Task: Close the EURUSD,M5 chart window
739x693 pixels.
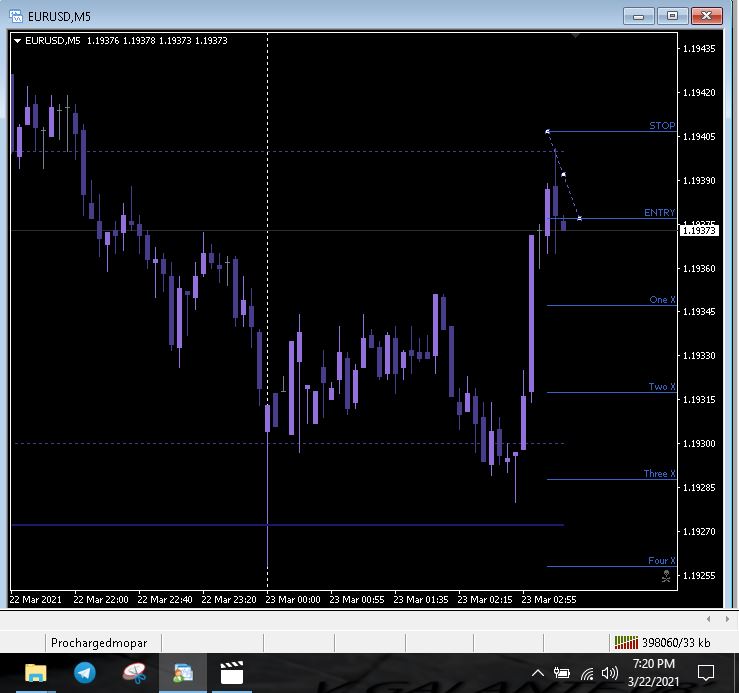Action: [x=706, y=16]
